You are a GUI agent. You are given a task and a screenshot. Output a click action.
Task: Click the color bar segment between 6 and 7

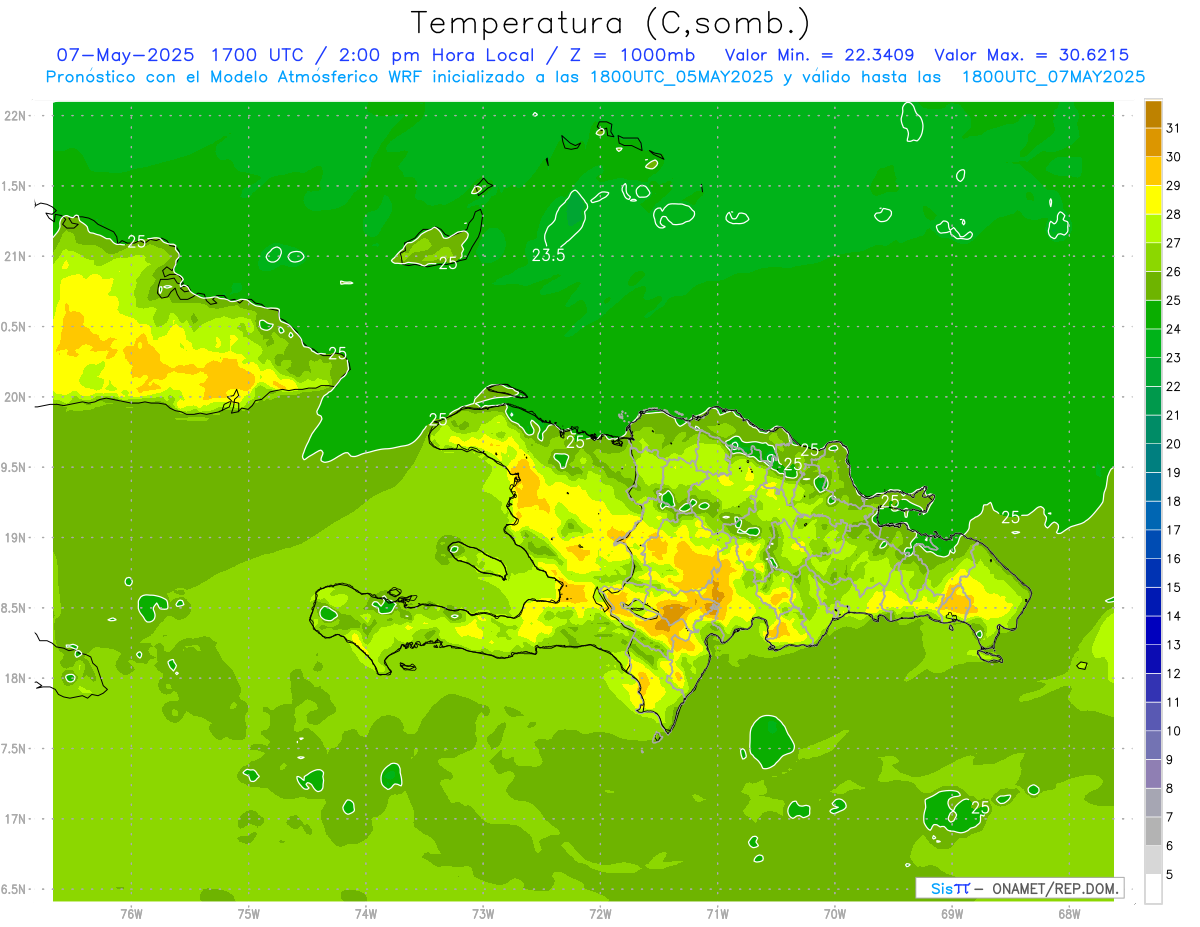click(1153, 832)
